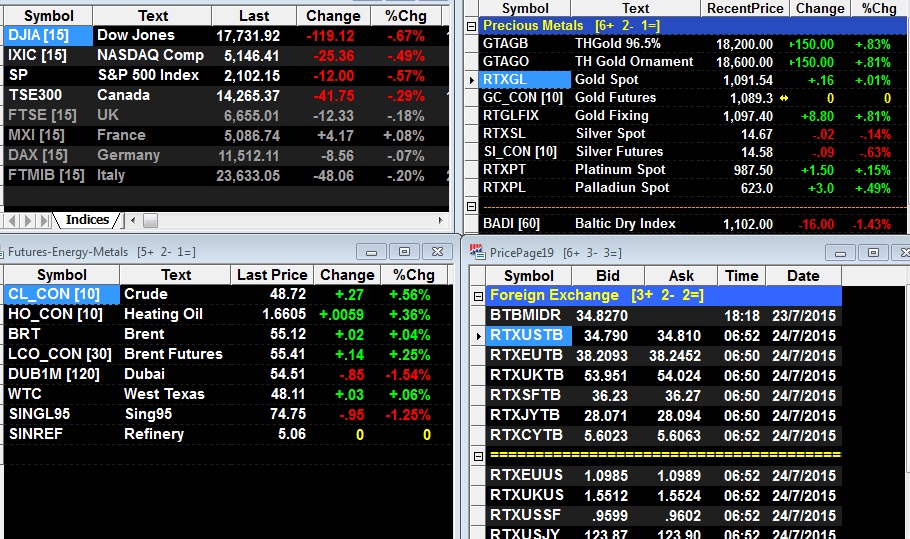Maximize the PricePage19 window

[873, 253]
